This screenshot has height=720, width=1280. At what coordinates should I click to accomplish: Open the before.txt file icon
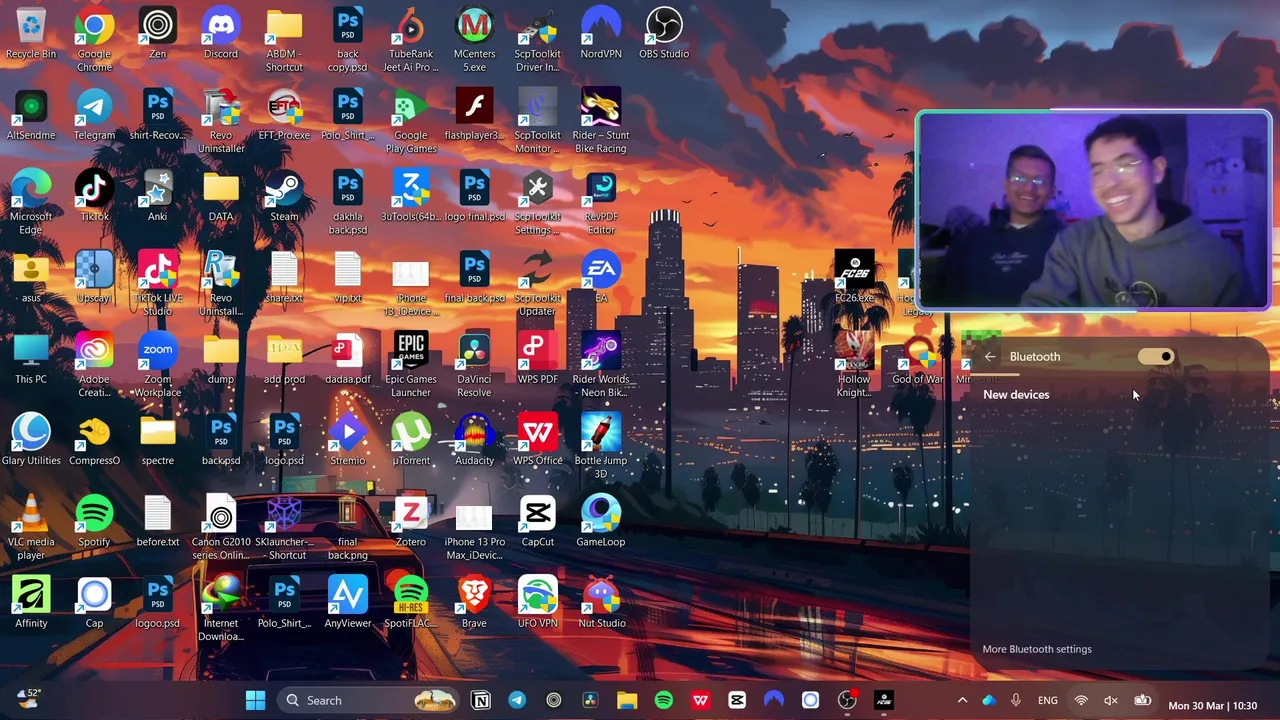tap(157, 521)
